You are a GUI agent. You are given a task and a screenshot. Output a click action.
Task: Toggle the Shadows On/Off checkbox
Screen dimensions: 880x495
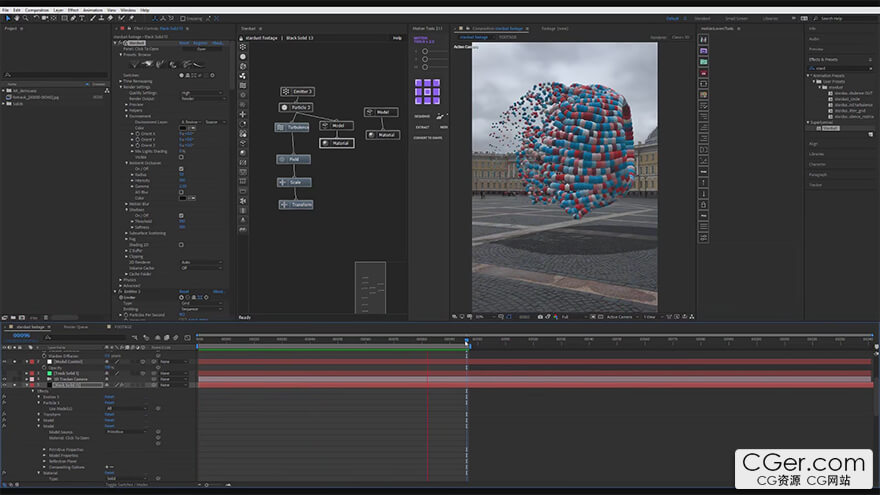(181, 215)
